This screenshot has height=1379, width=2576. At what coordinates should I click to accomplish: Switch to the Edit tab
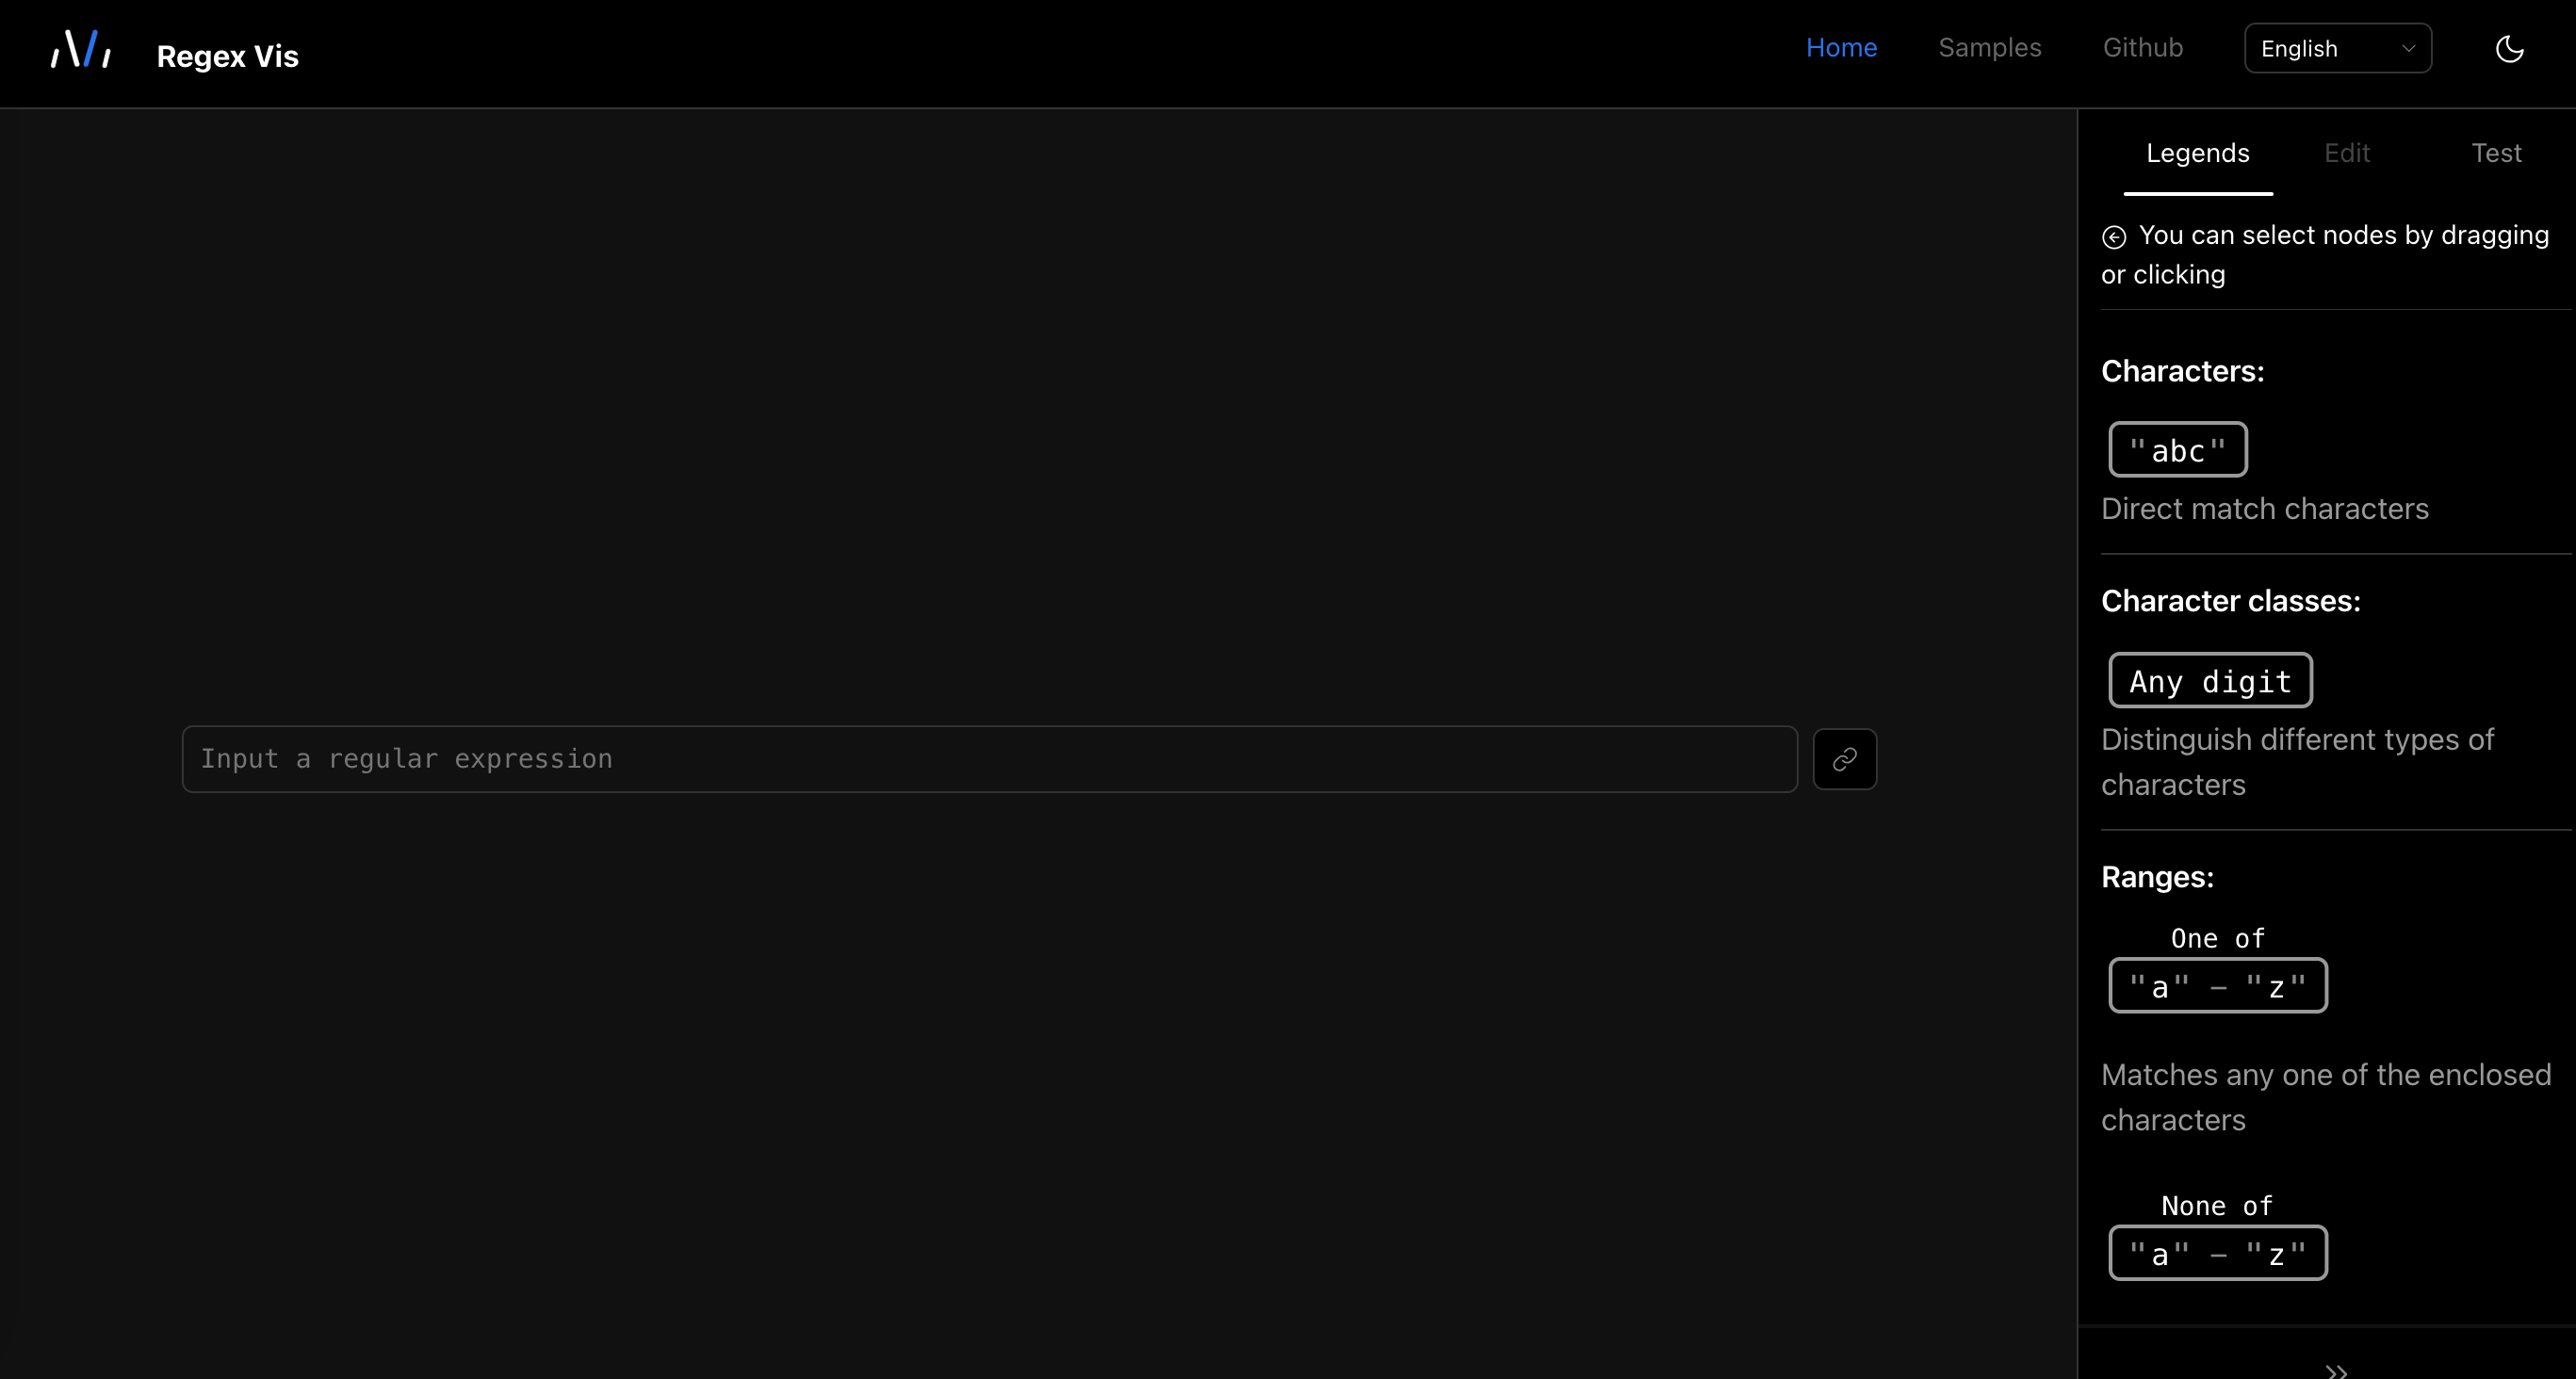coord(2346,153)
